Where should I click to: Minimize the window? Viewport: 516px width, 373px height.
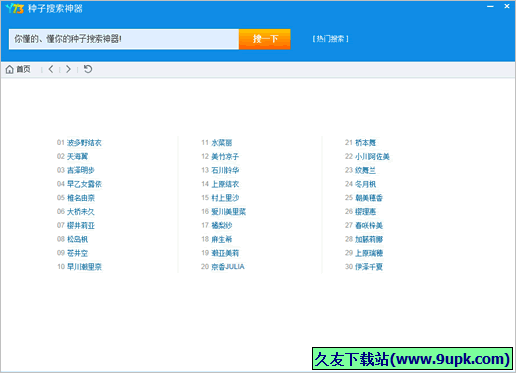tap(490, 6)
